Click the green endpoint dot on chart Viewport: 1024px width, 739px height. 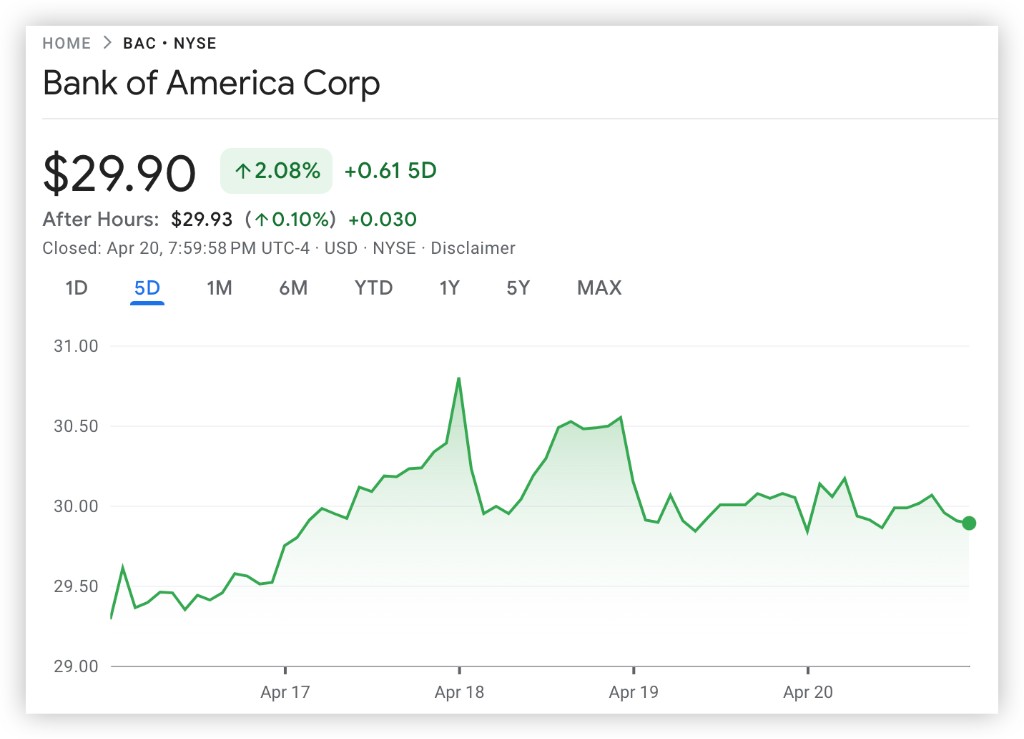(x=968, y=523)
